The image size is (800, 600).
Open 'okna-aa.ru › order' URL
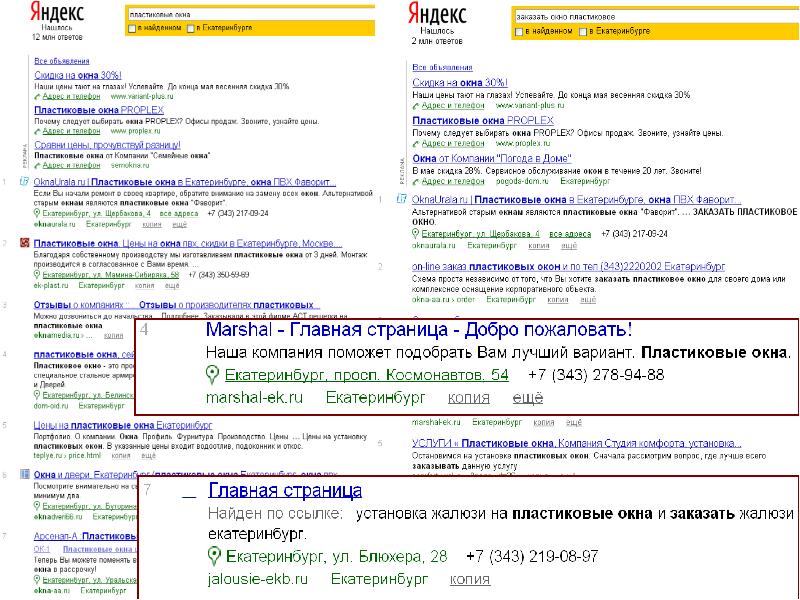pos(443,299)
